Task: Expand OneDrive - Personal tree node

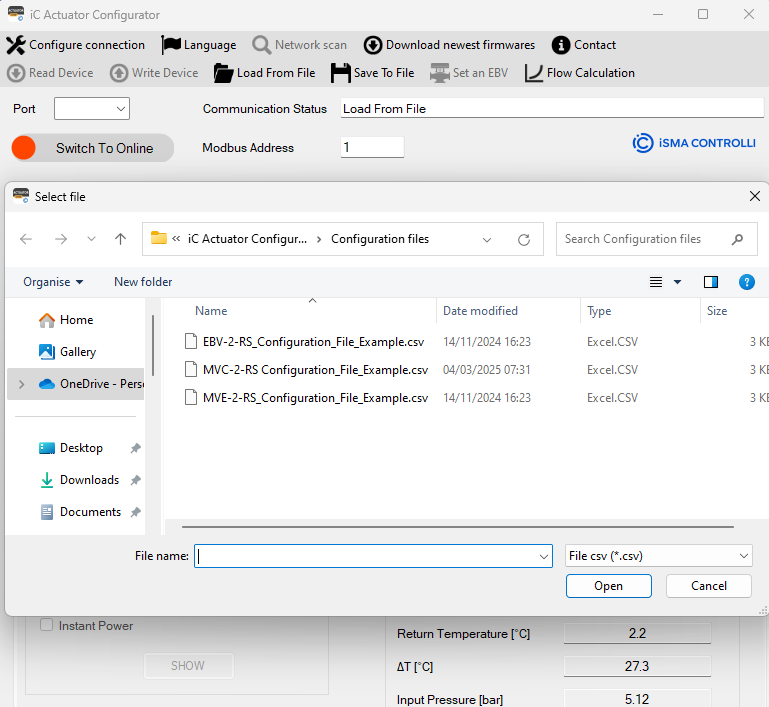Action: 21,384
